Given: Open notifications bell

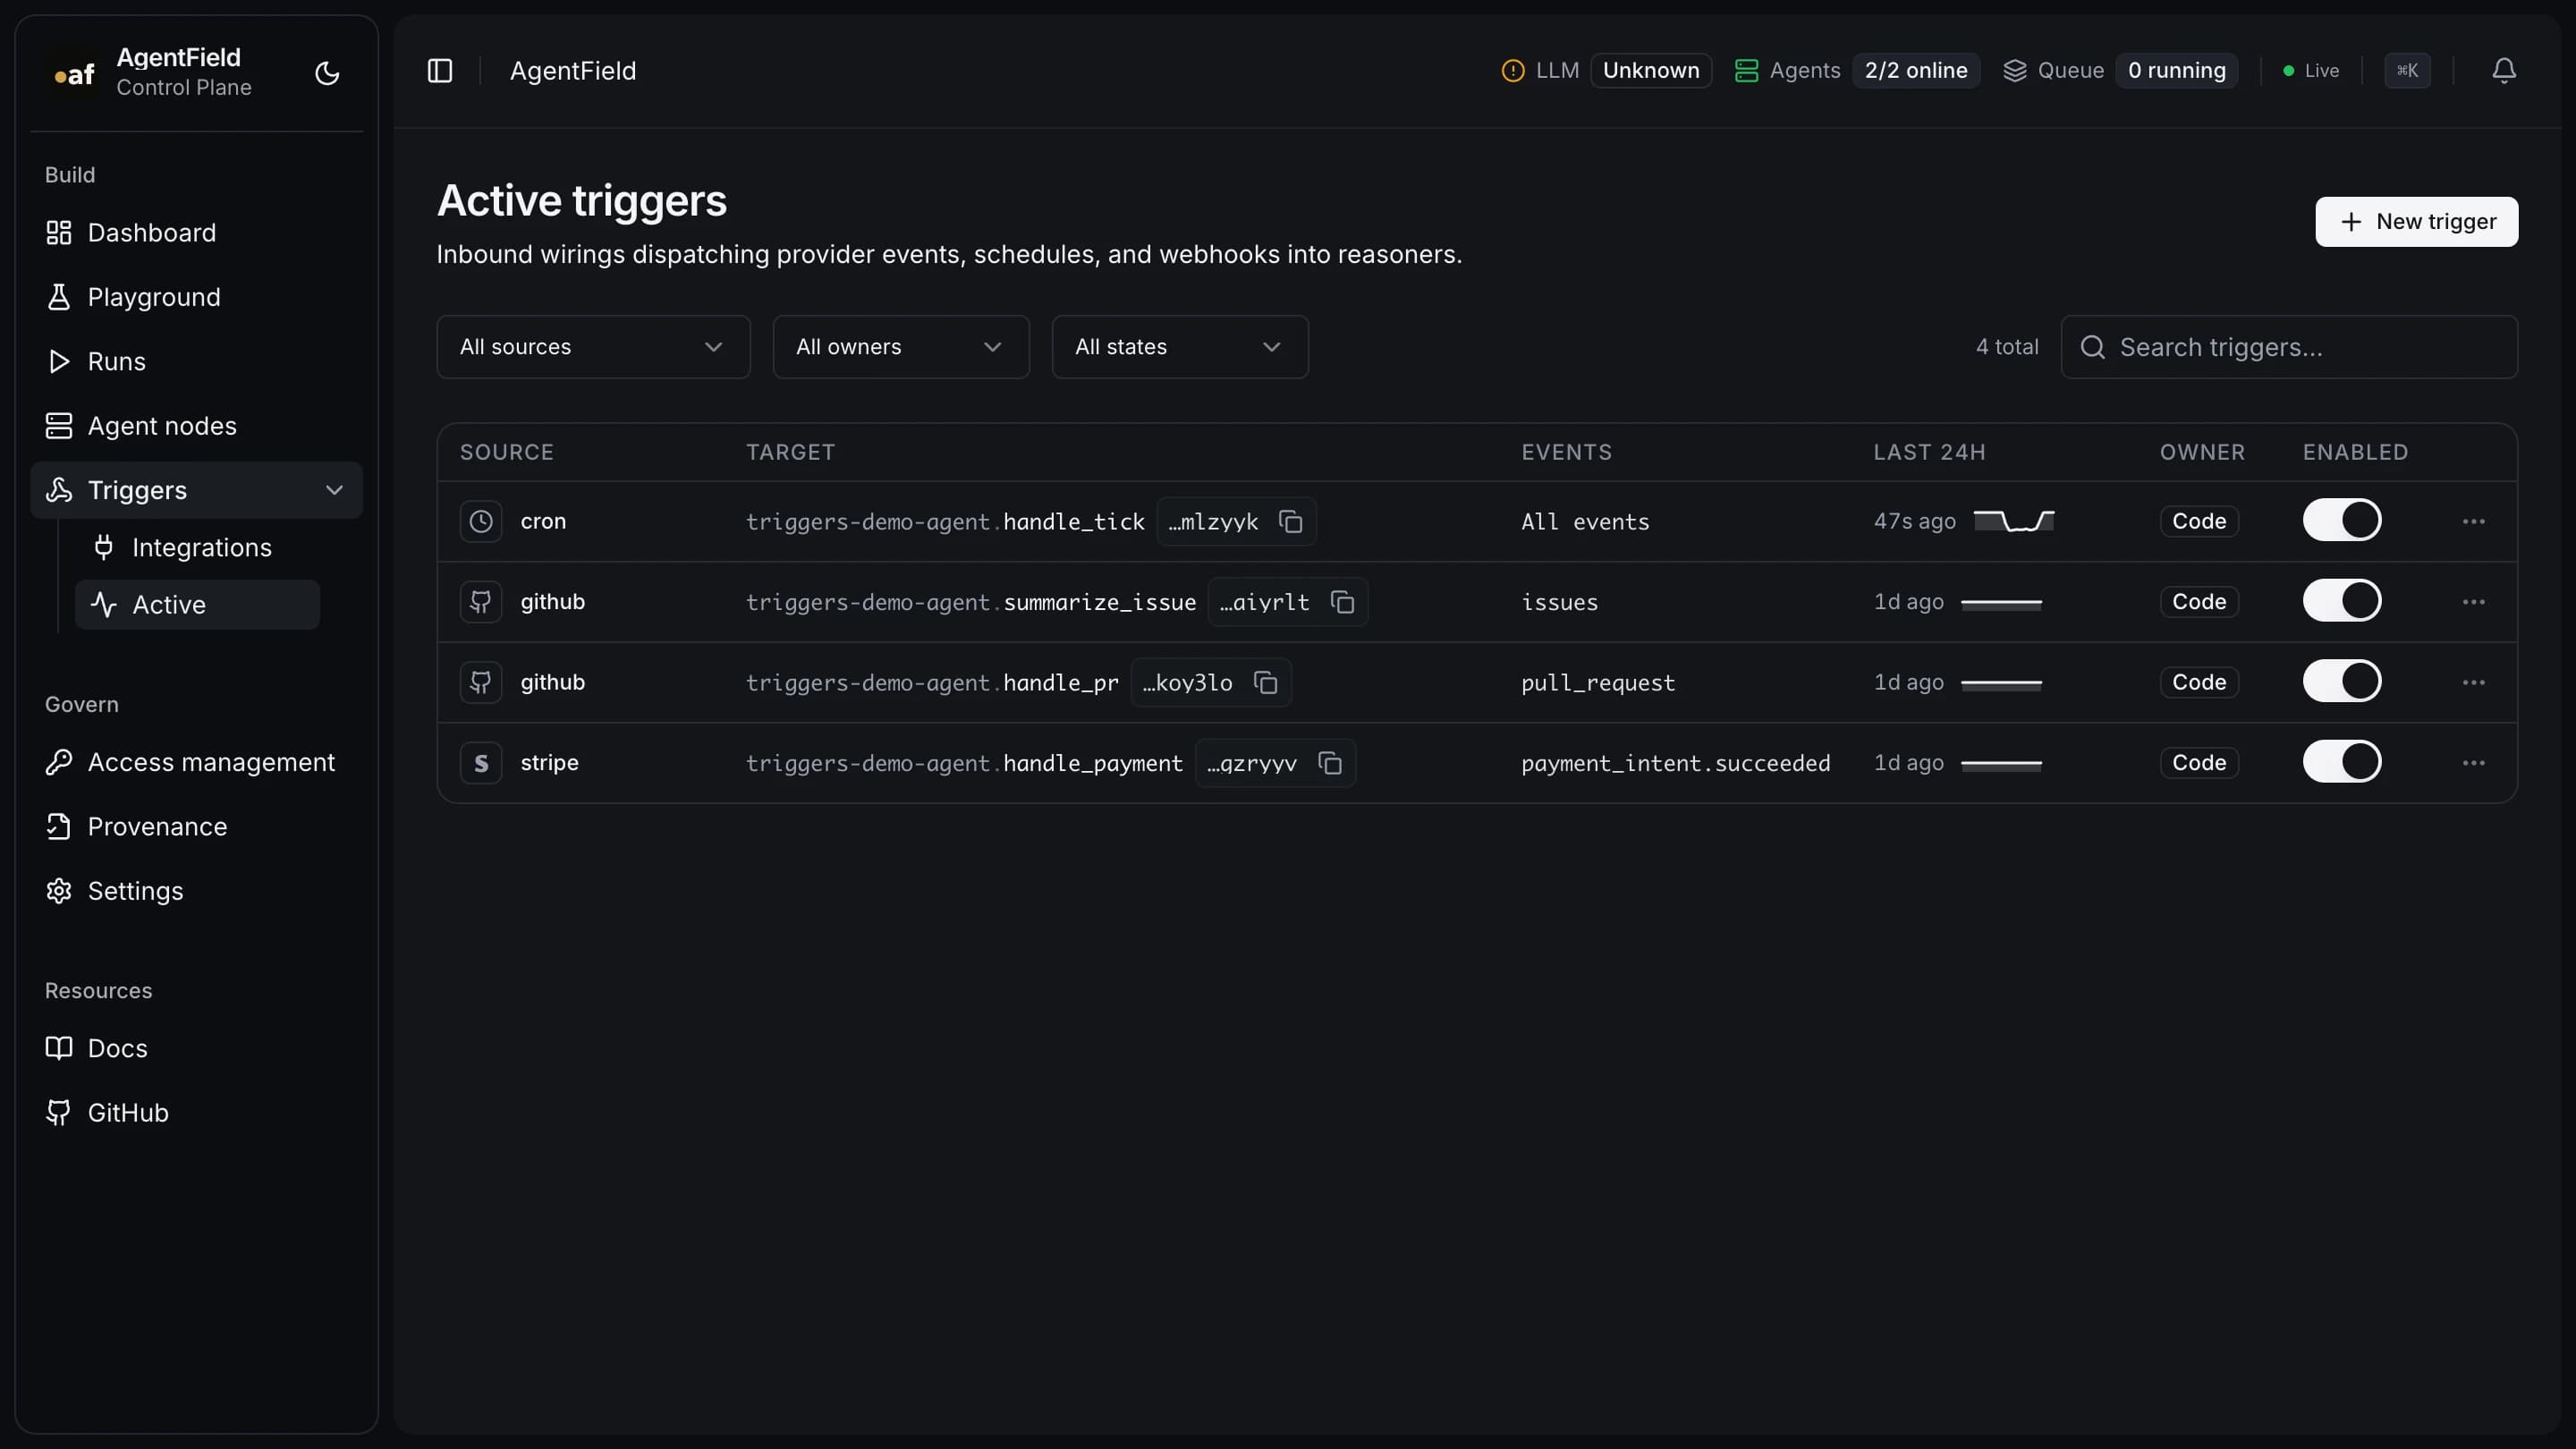Looking at the screenshot, I should (x=2503, y=70).
